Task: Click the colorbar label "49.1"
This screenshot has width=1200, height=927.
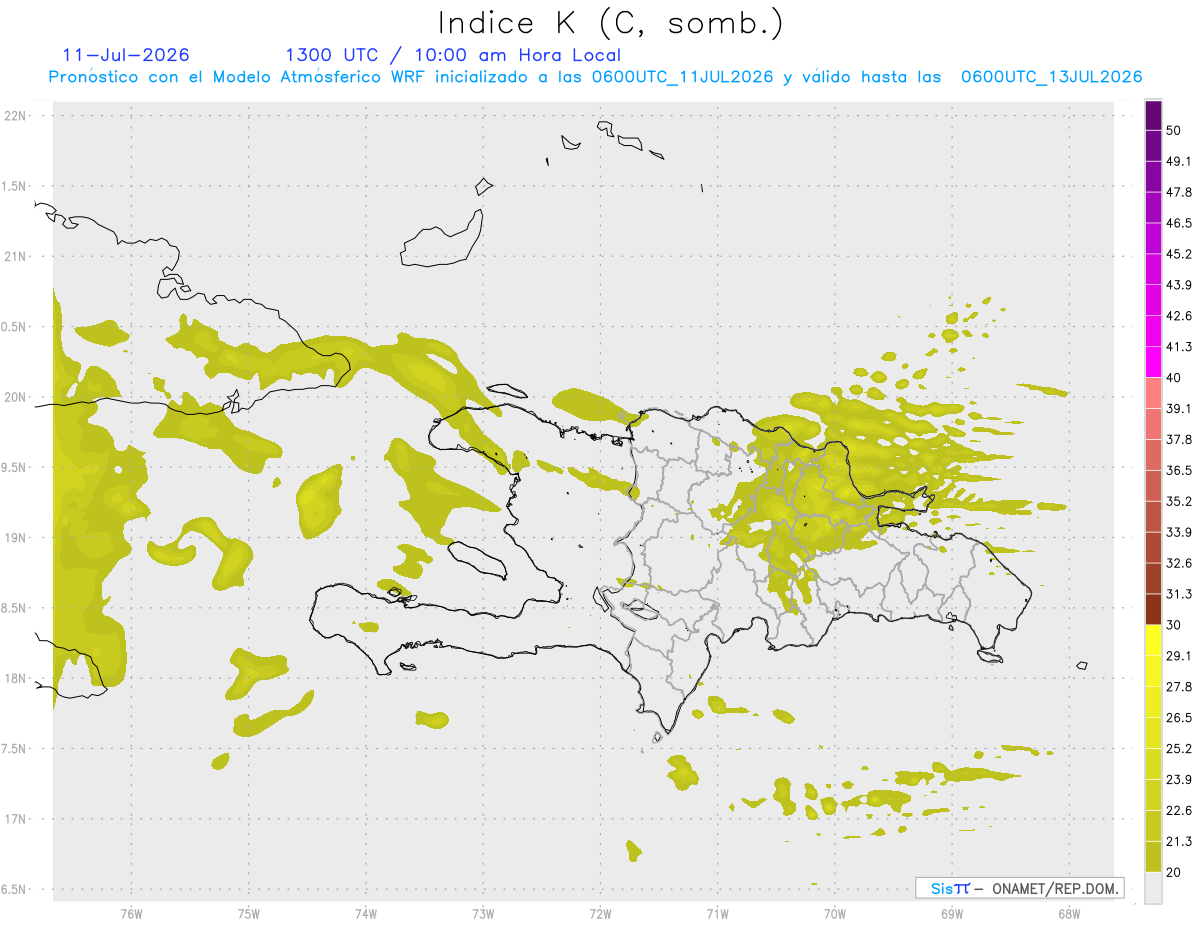Action: (x=1180, y=162)
